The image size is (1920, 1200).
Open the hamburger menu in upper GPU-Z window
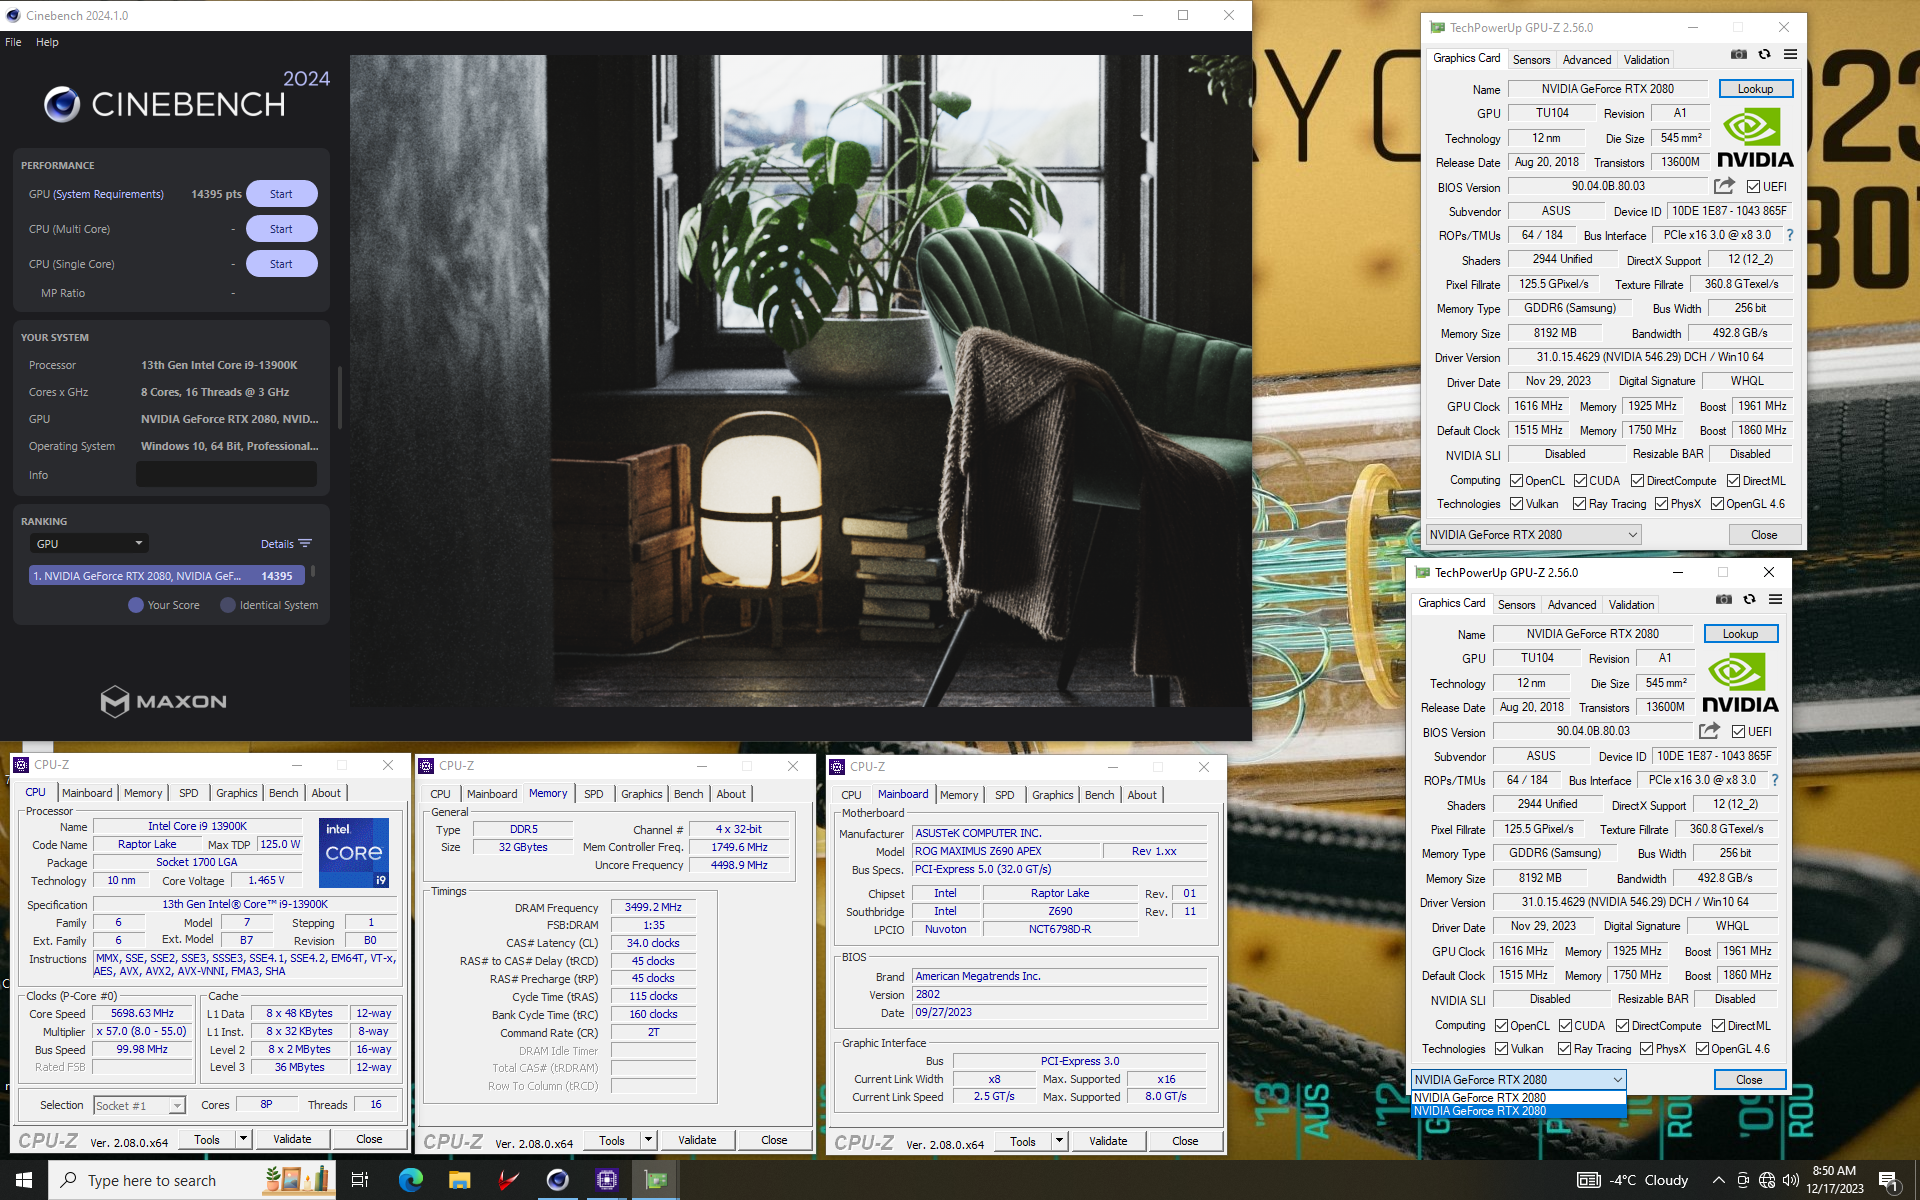click(1790, 55)
